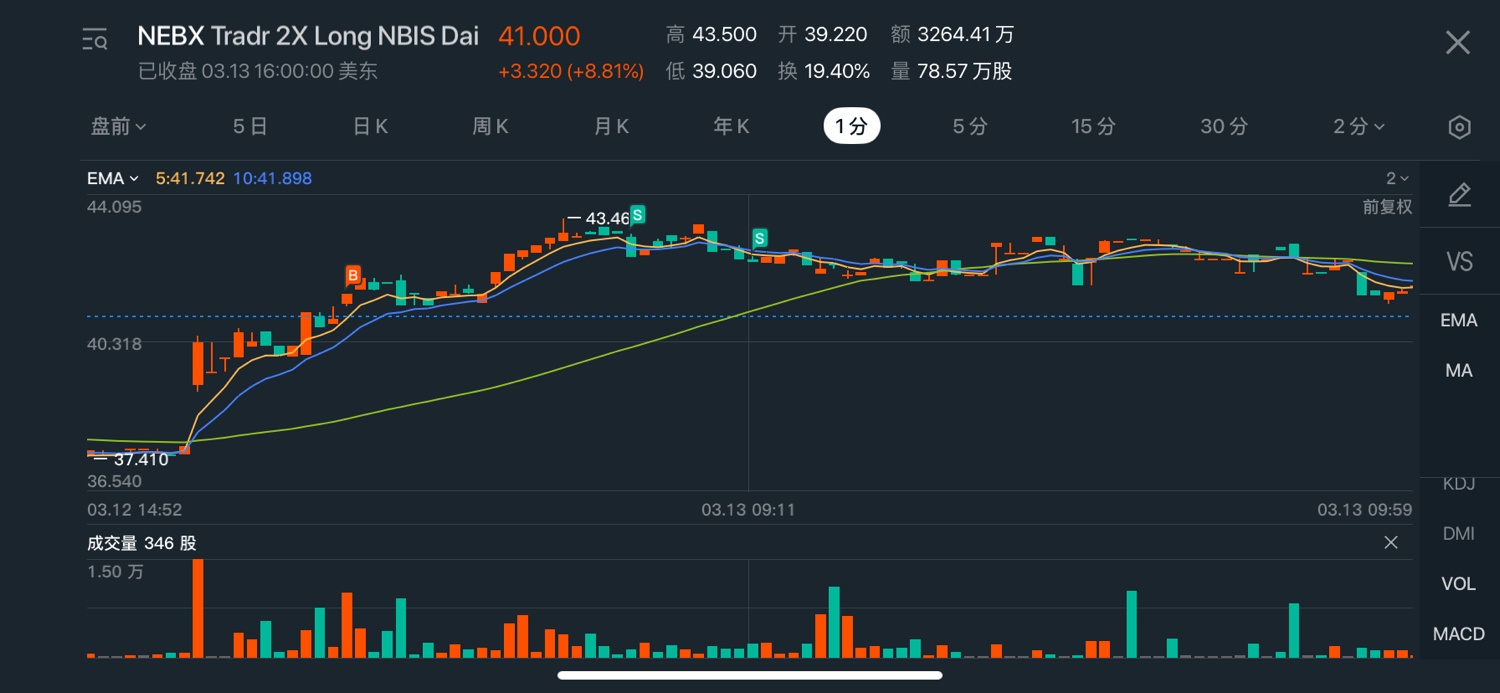Viewport: 1500px width, 693px height.
Task: Close the volume indicator panel
Action: tap(1390, 543)
